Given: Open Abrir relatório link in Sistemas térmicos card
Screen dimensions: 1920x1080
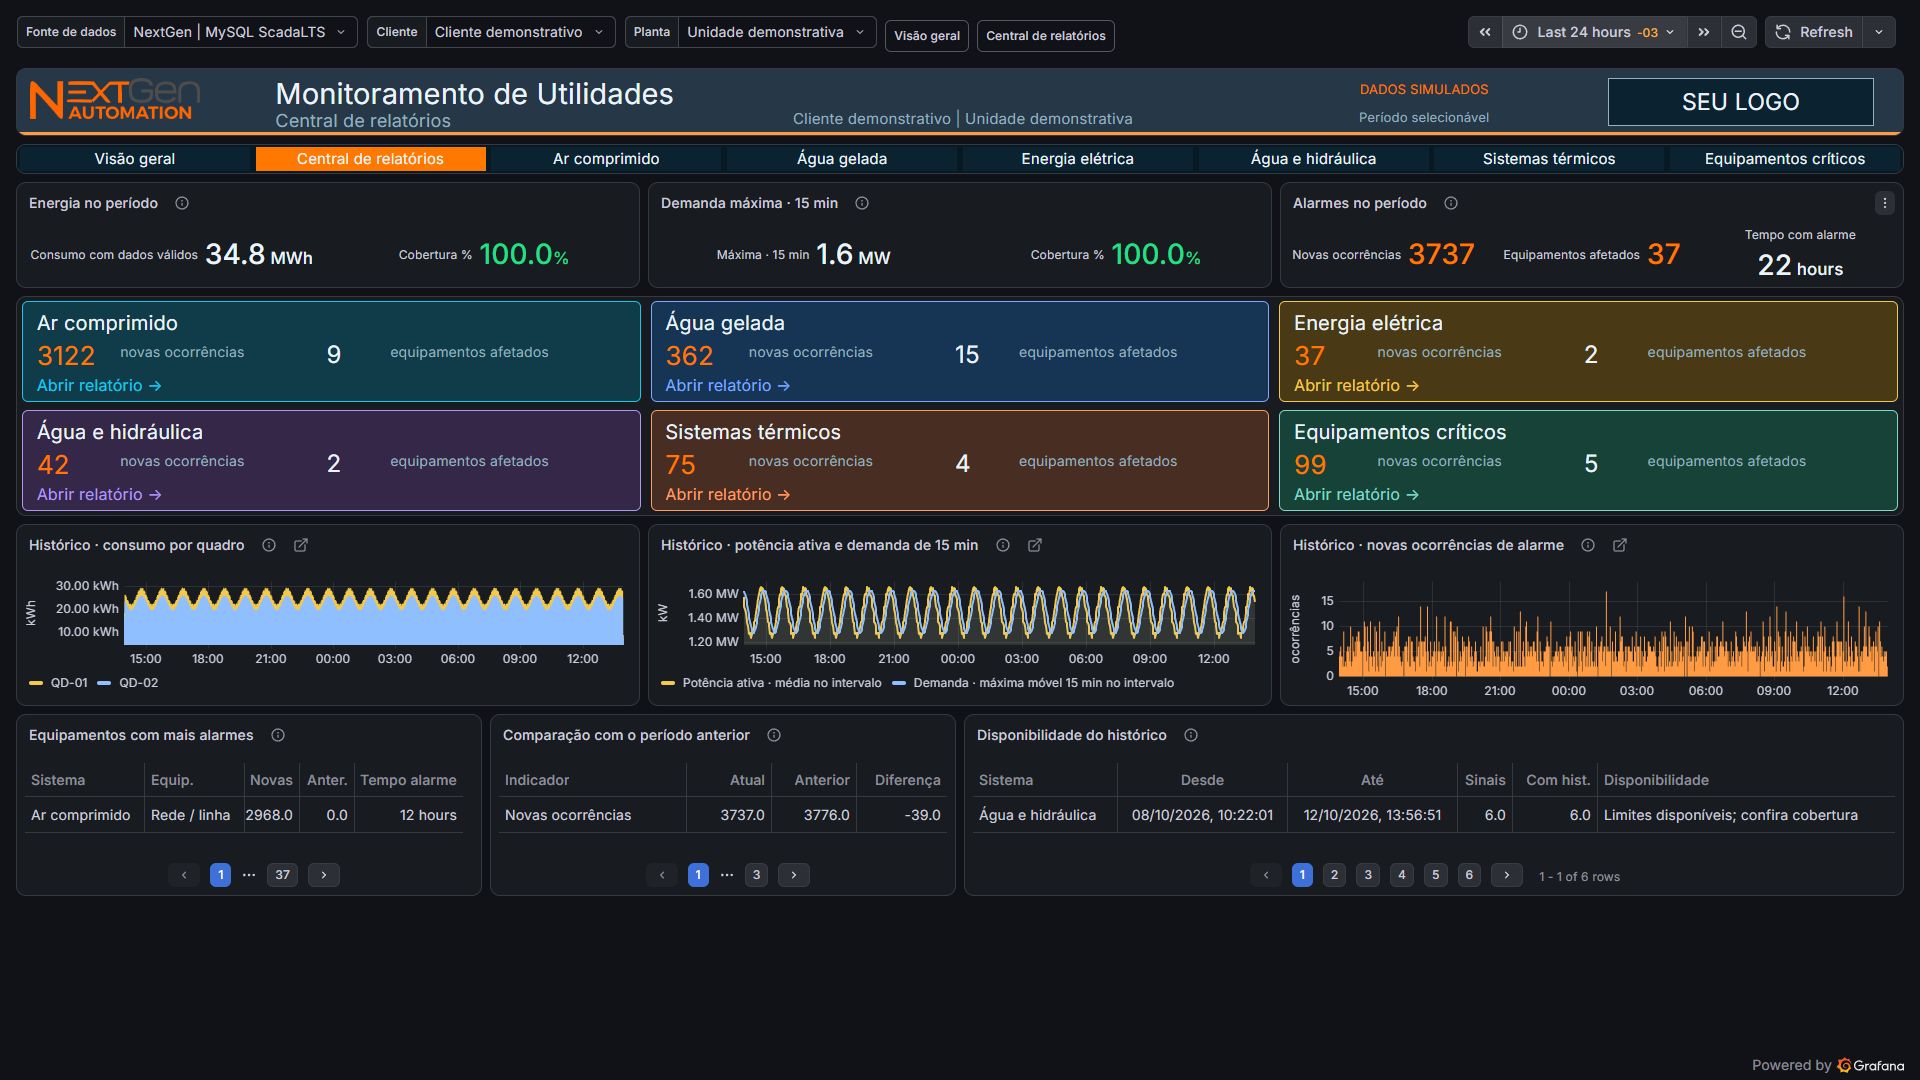Looking at the screenshot, I should (x=728, y=494).
